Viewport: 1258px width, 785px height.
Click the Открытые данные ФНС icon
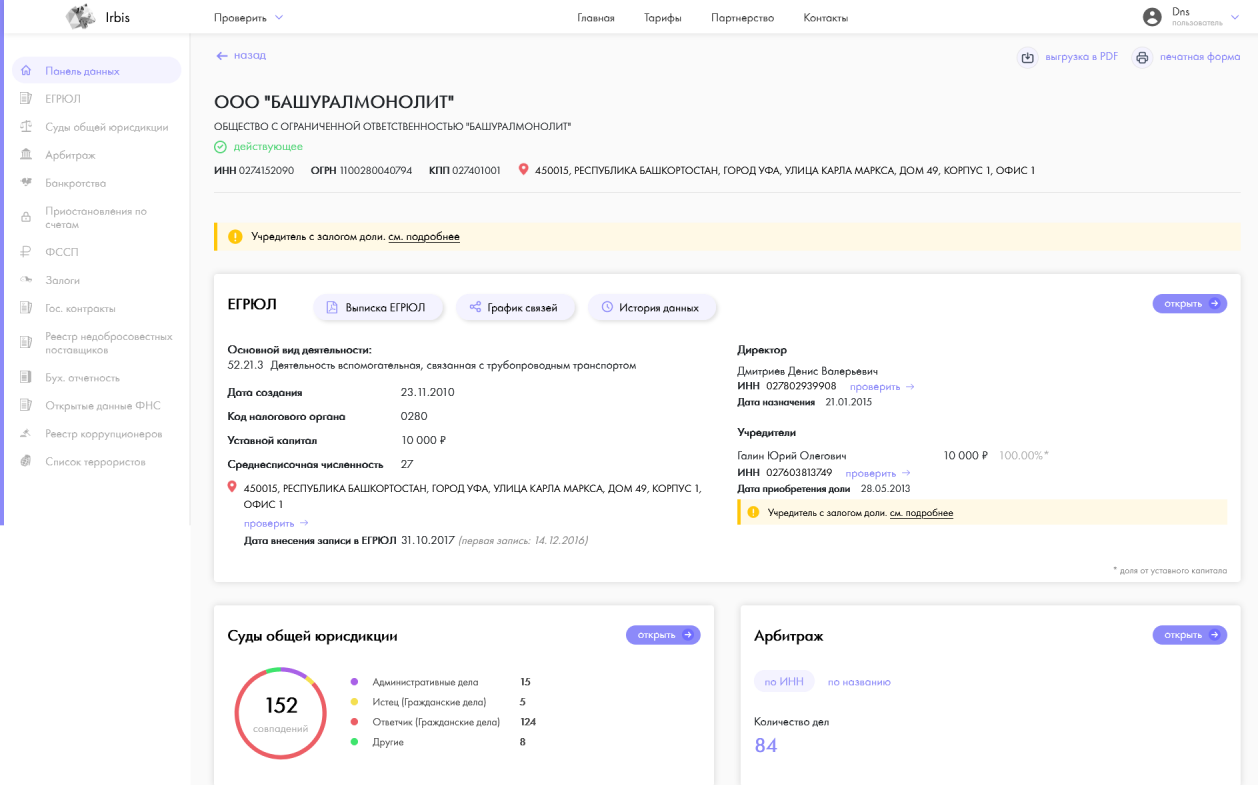tap(26, 406)
